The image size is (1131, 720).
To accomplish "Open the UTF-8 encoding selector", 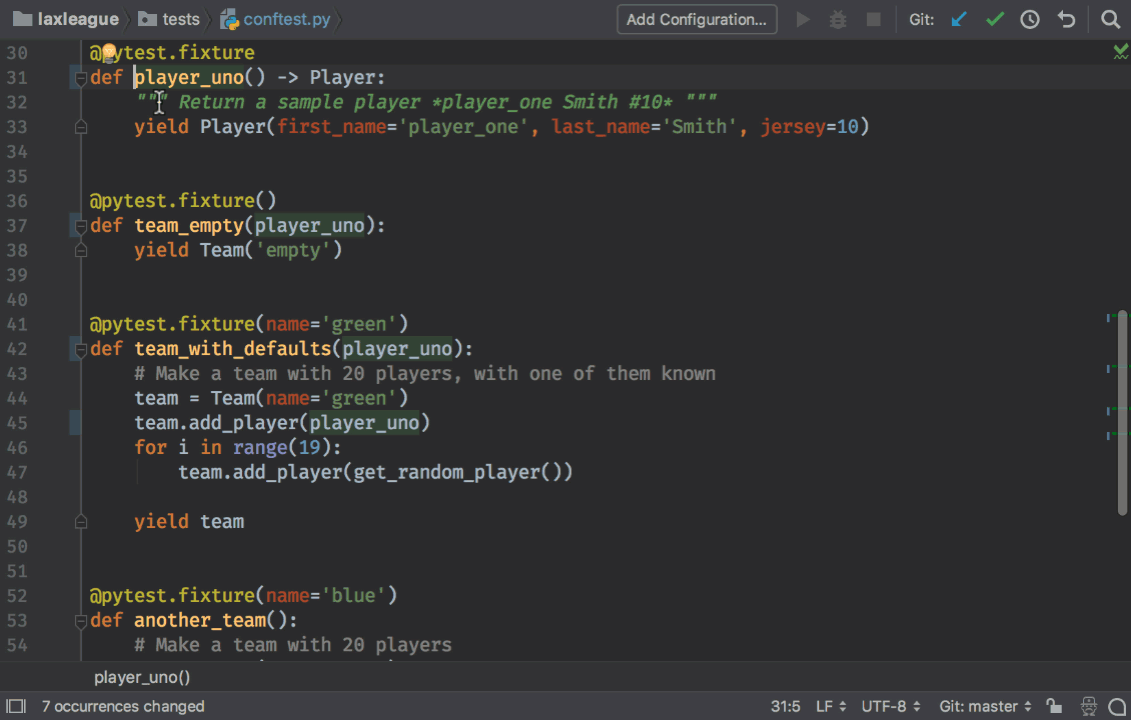I will [885, 706].
